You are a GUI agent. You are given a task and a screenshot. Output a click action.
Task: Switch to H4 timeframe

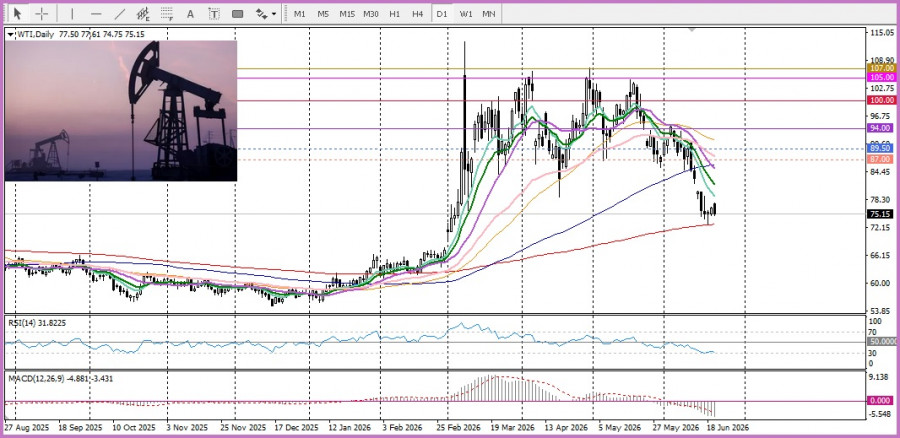pyautogui.click(x=418, y=13)
